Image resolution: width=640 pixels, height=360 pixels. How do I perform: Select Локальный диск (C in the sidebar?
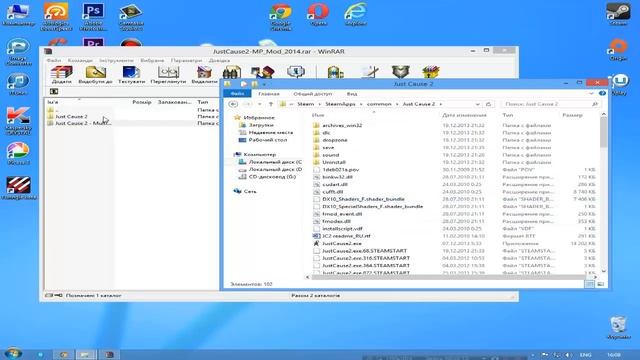click(275, 162)
